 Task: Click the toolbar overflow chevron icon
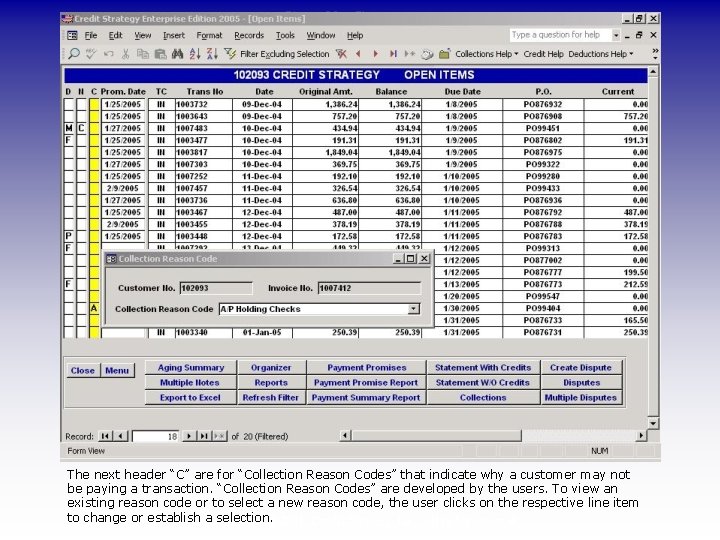[655, 53]
